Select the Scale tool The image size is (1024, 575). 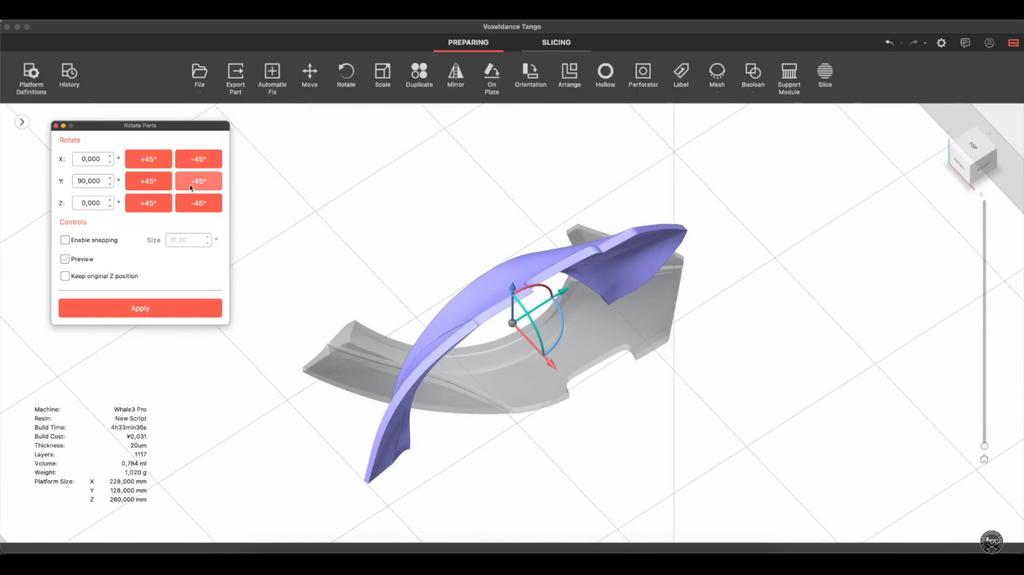[x=383, y=75]
